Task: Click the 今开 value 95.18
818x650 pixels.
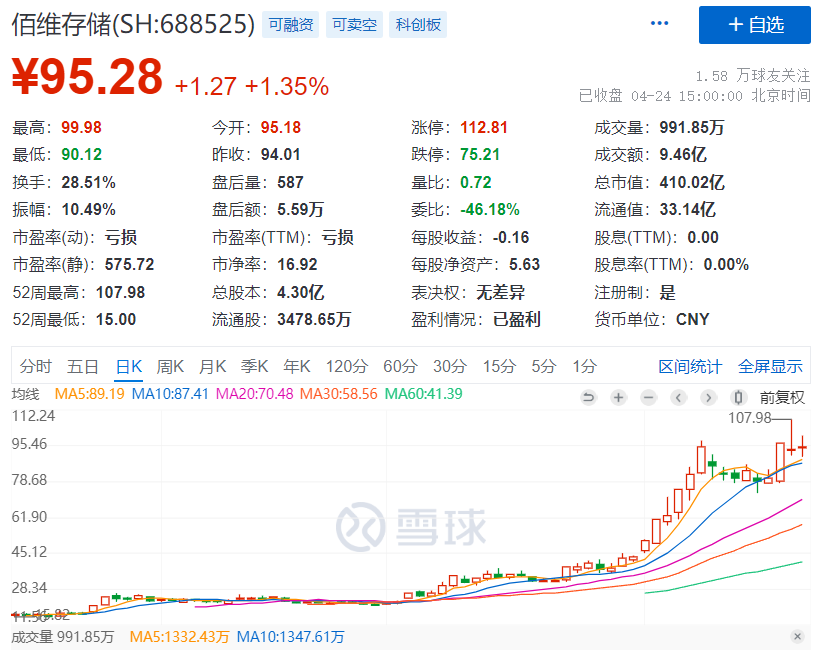Action: tap(281, 127)
